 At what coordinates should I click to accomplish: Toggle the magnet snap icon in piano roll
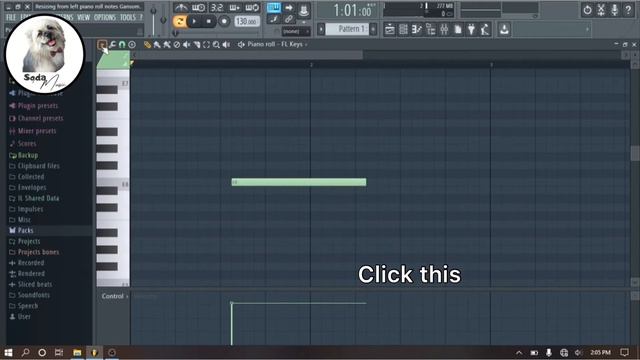coord(122,44)
